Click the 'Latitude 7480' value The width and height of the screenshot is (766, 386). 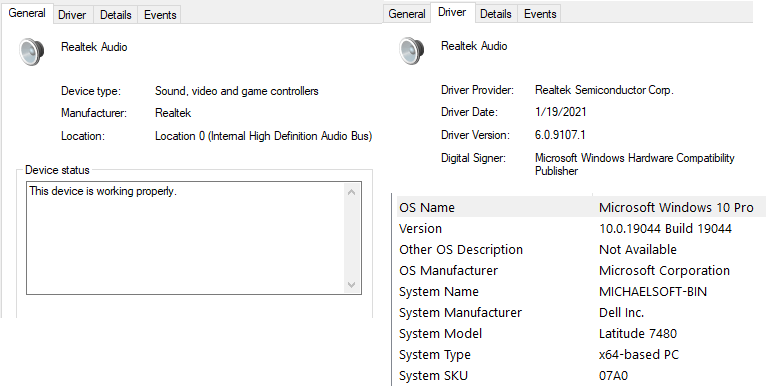click(x=638, y=333)
